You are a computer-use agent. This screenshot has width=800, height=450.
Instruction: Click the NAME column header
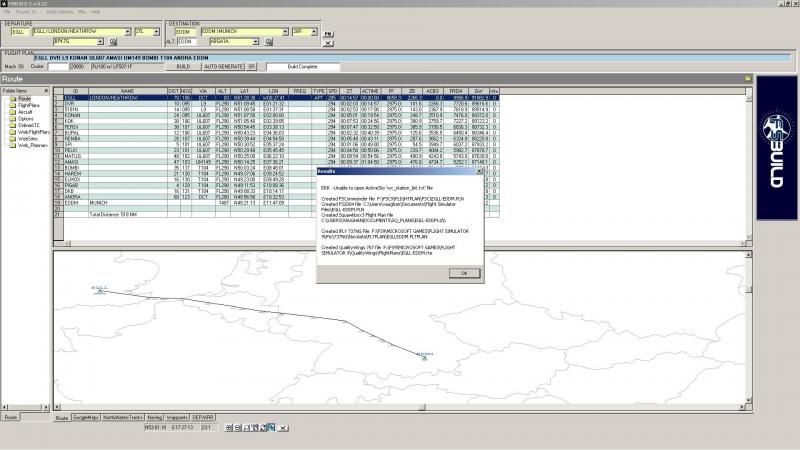point(128,91)
